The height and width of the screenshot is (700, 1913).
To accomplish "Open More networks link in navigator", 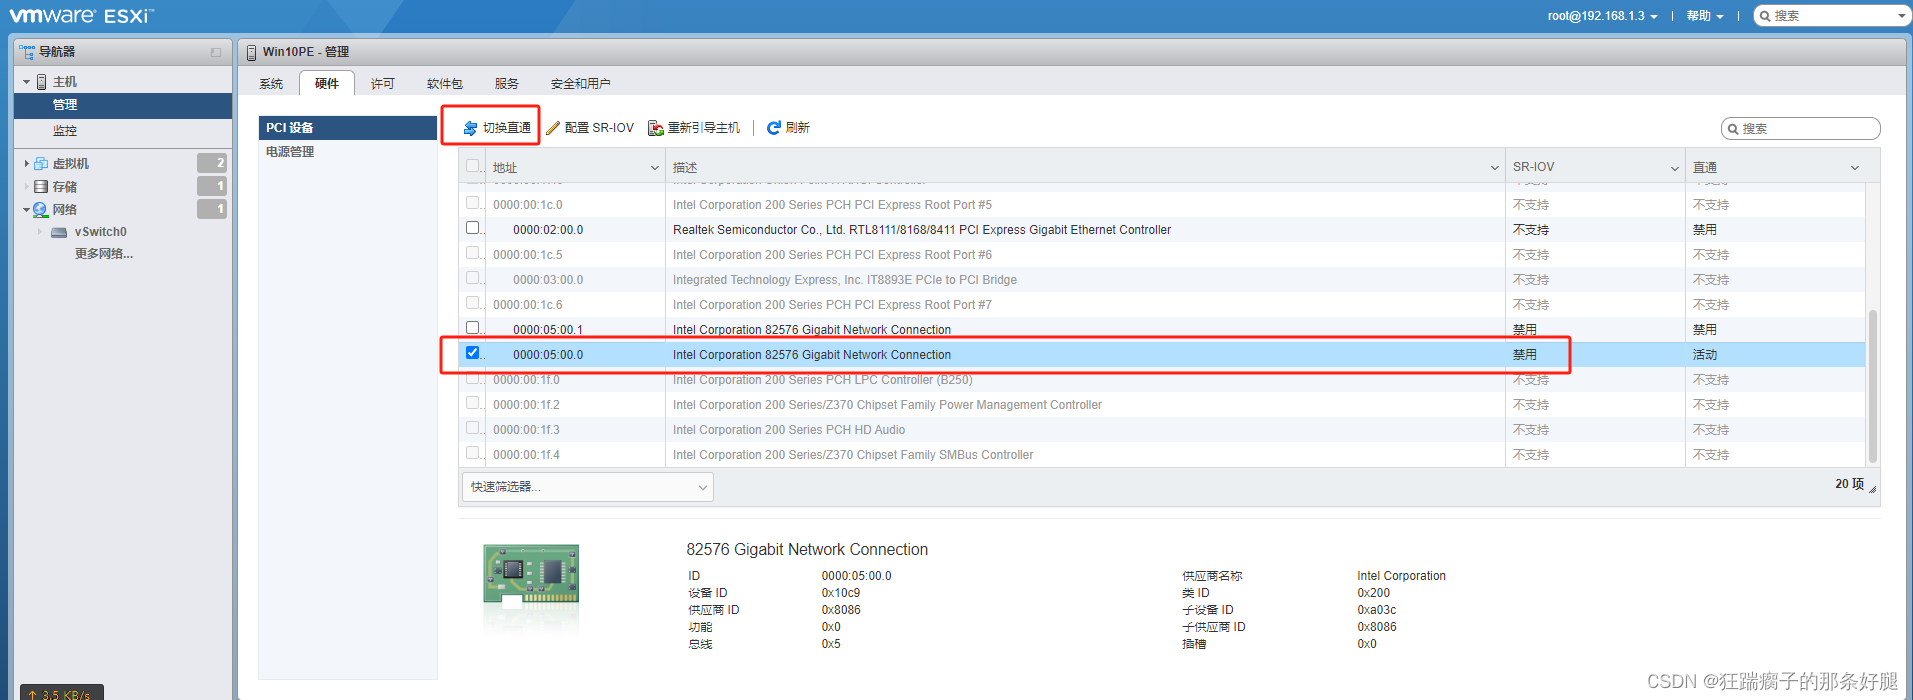I will [104, 254].
